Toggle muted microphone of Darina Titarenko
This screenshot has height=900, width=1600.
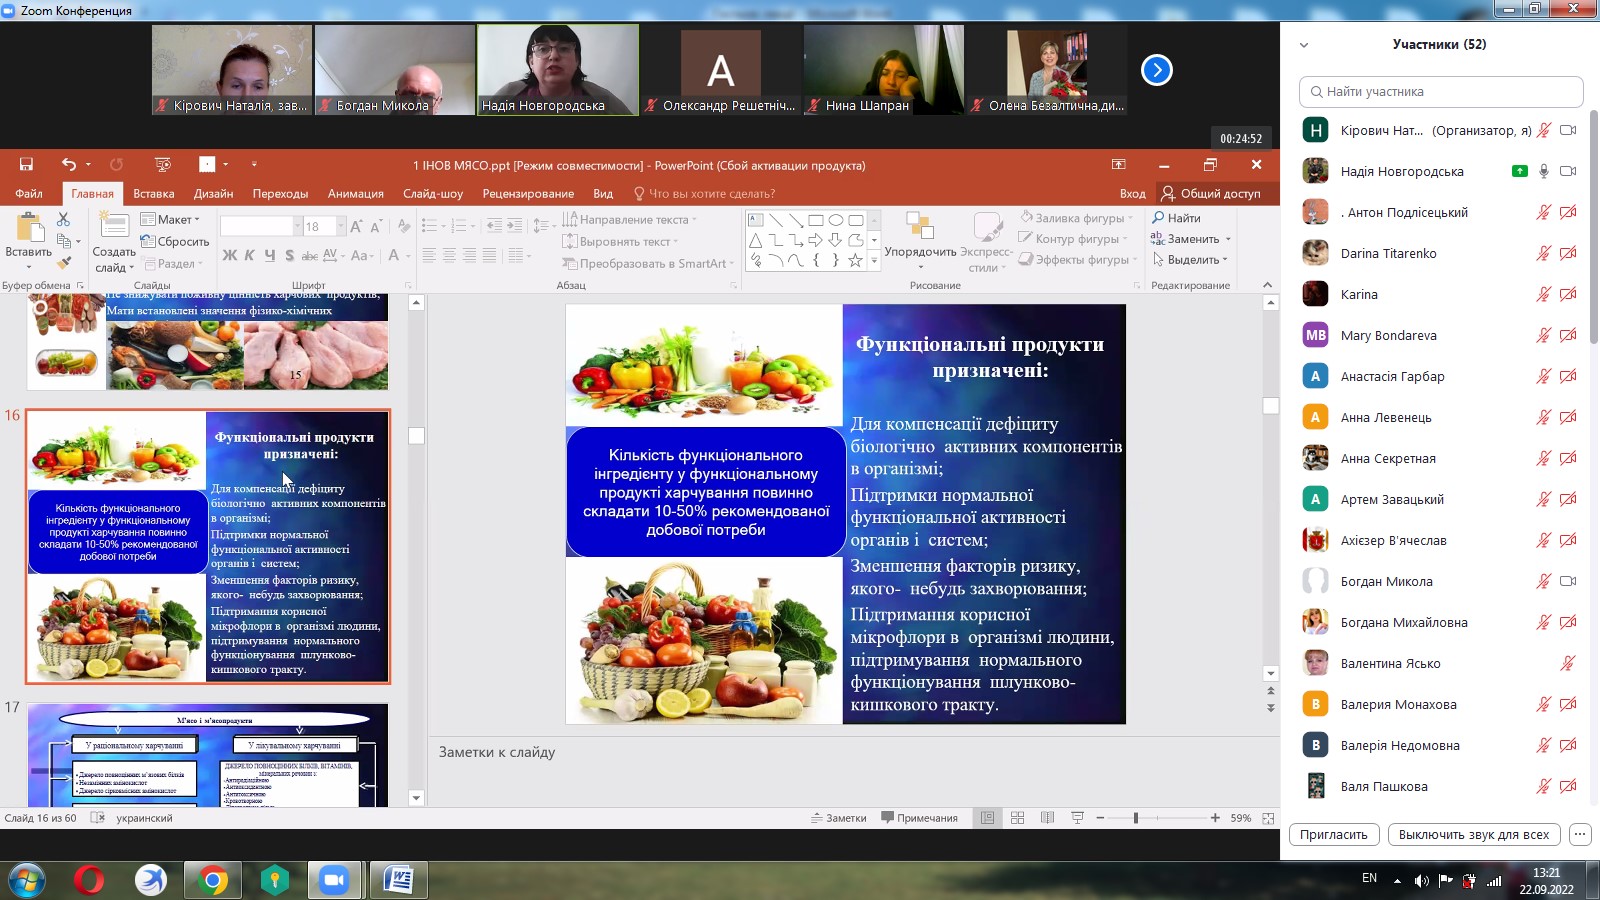[1544, 253]
